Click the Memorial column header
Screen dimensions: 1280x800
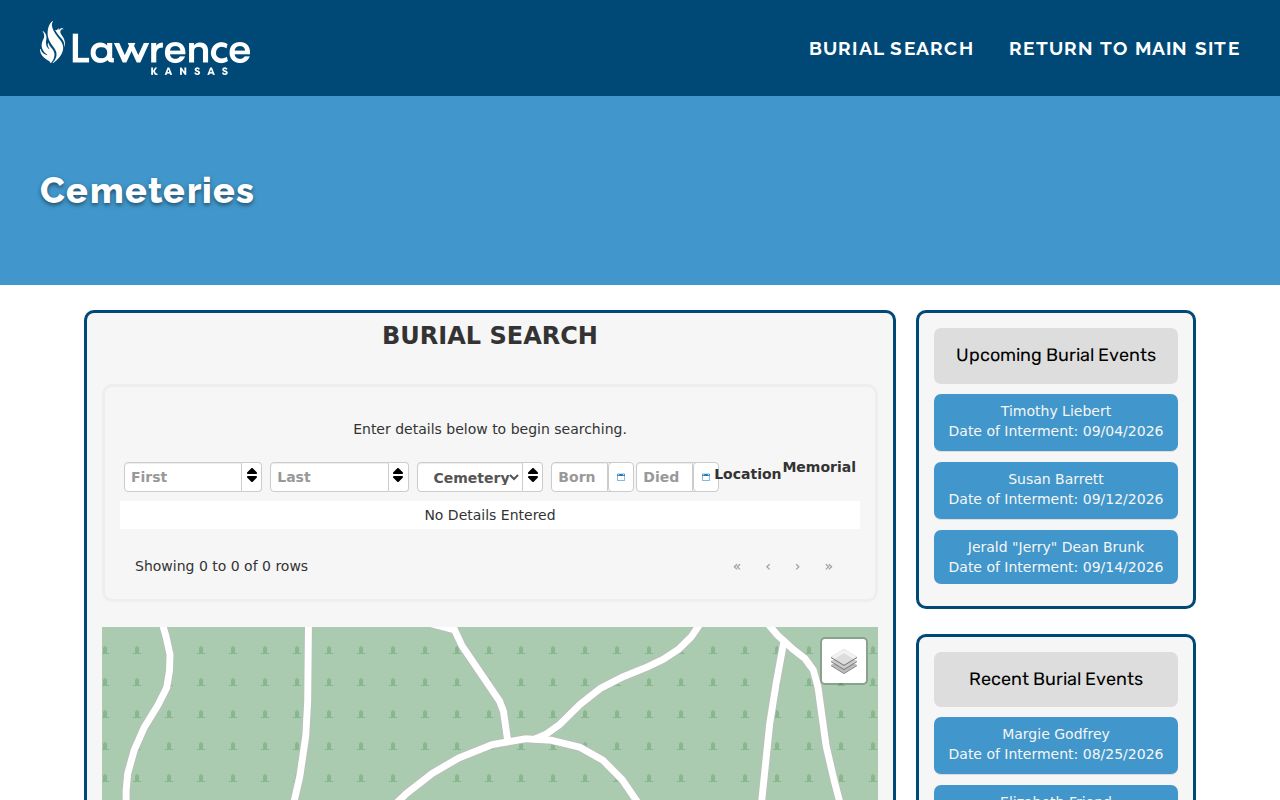pyautogui.click(x=819, y=467)
